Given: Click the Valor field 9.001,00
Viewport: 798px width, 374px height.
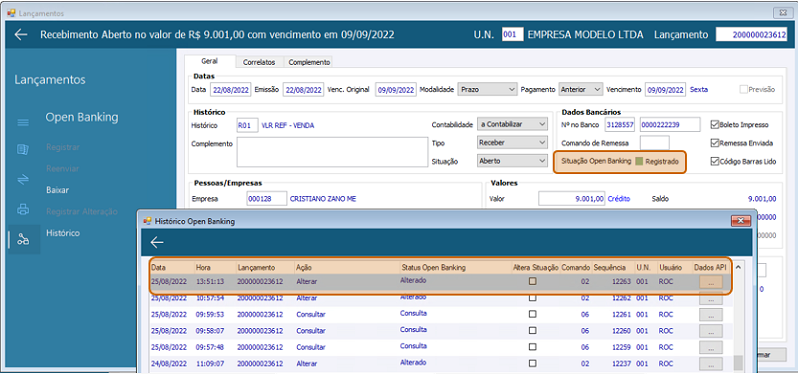Looking at the screenshot, I should (x=572, y=198).
